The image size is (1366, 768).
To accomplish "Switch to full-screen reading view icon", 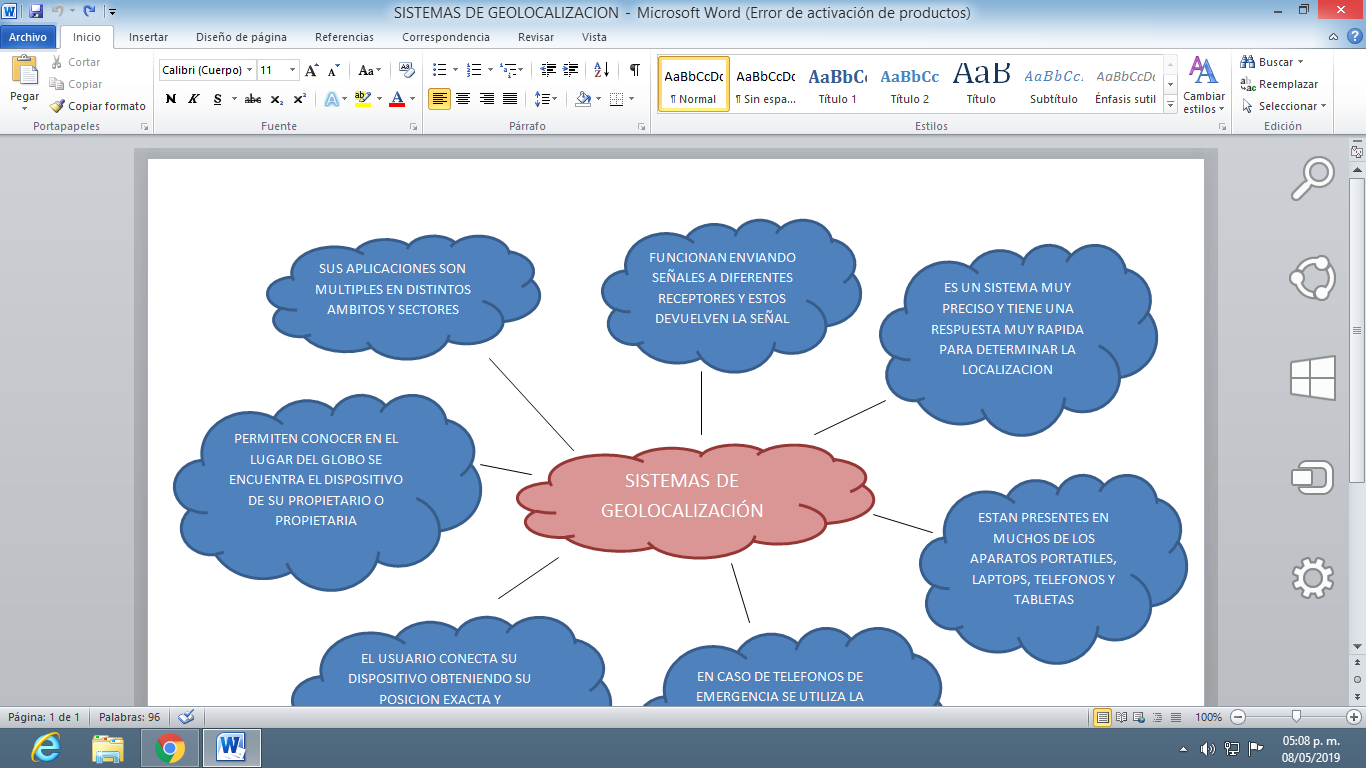I will 1121,717.
